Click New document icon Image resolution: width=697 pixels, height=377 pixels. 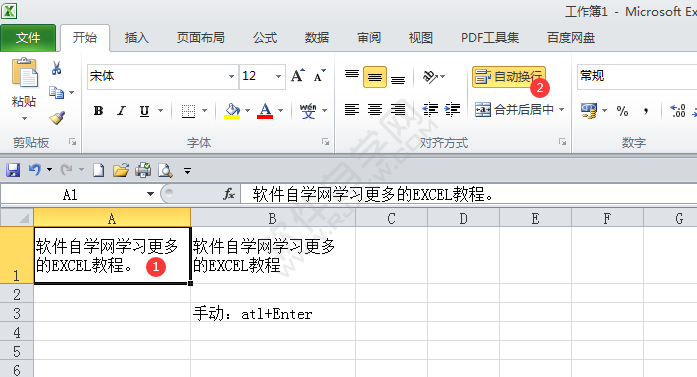coord(98,170)
